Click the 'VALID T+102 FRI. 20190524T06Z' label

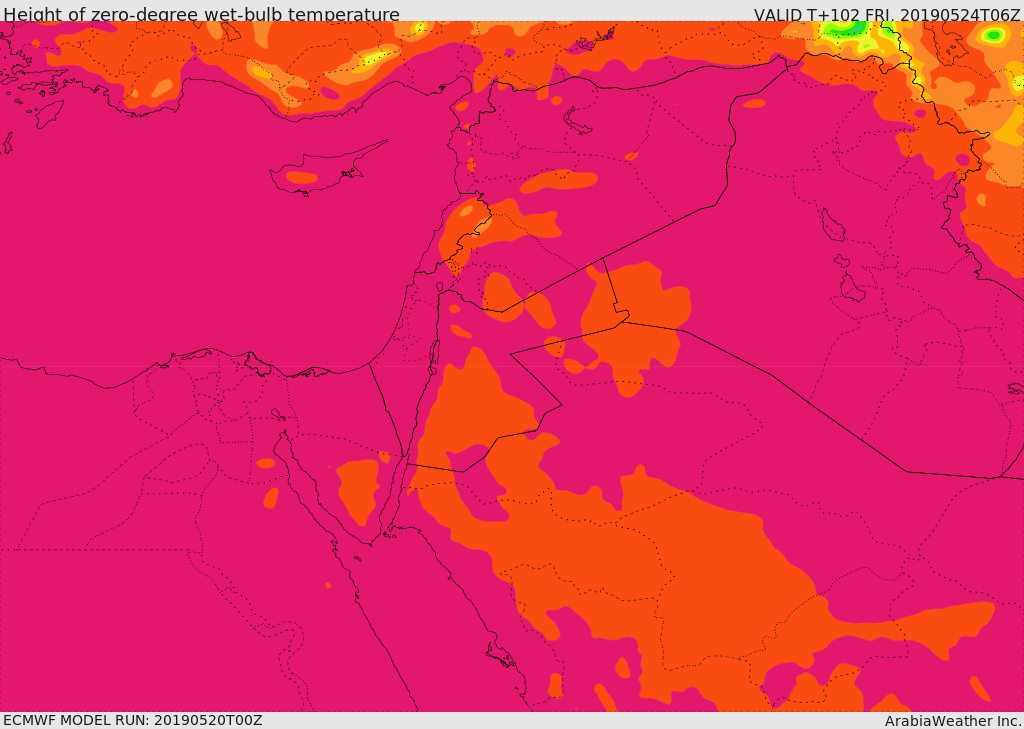click(x=888, y=14)
